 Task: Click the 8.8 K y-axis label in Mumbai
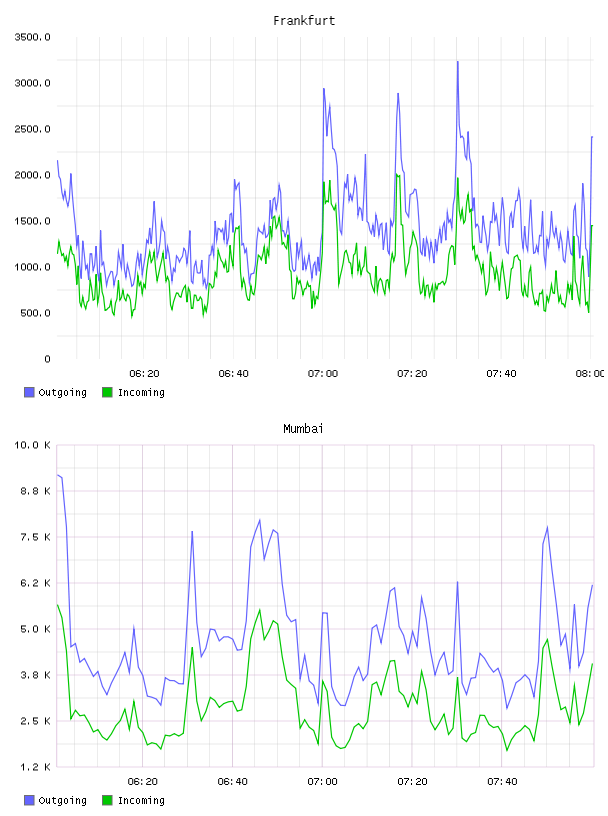click(35, 491)
